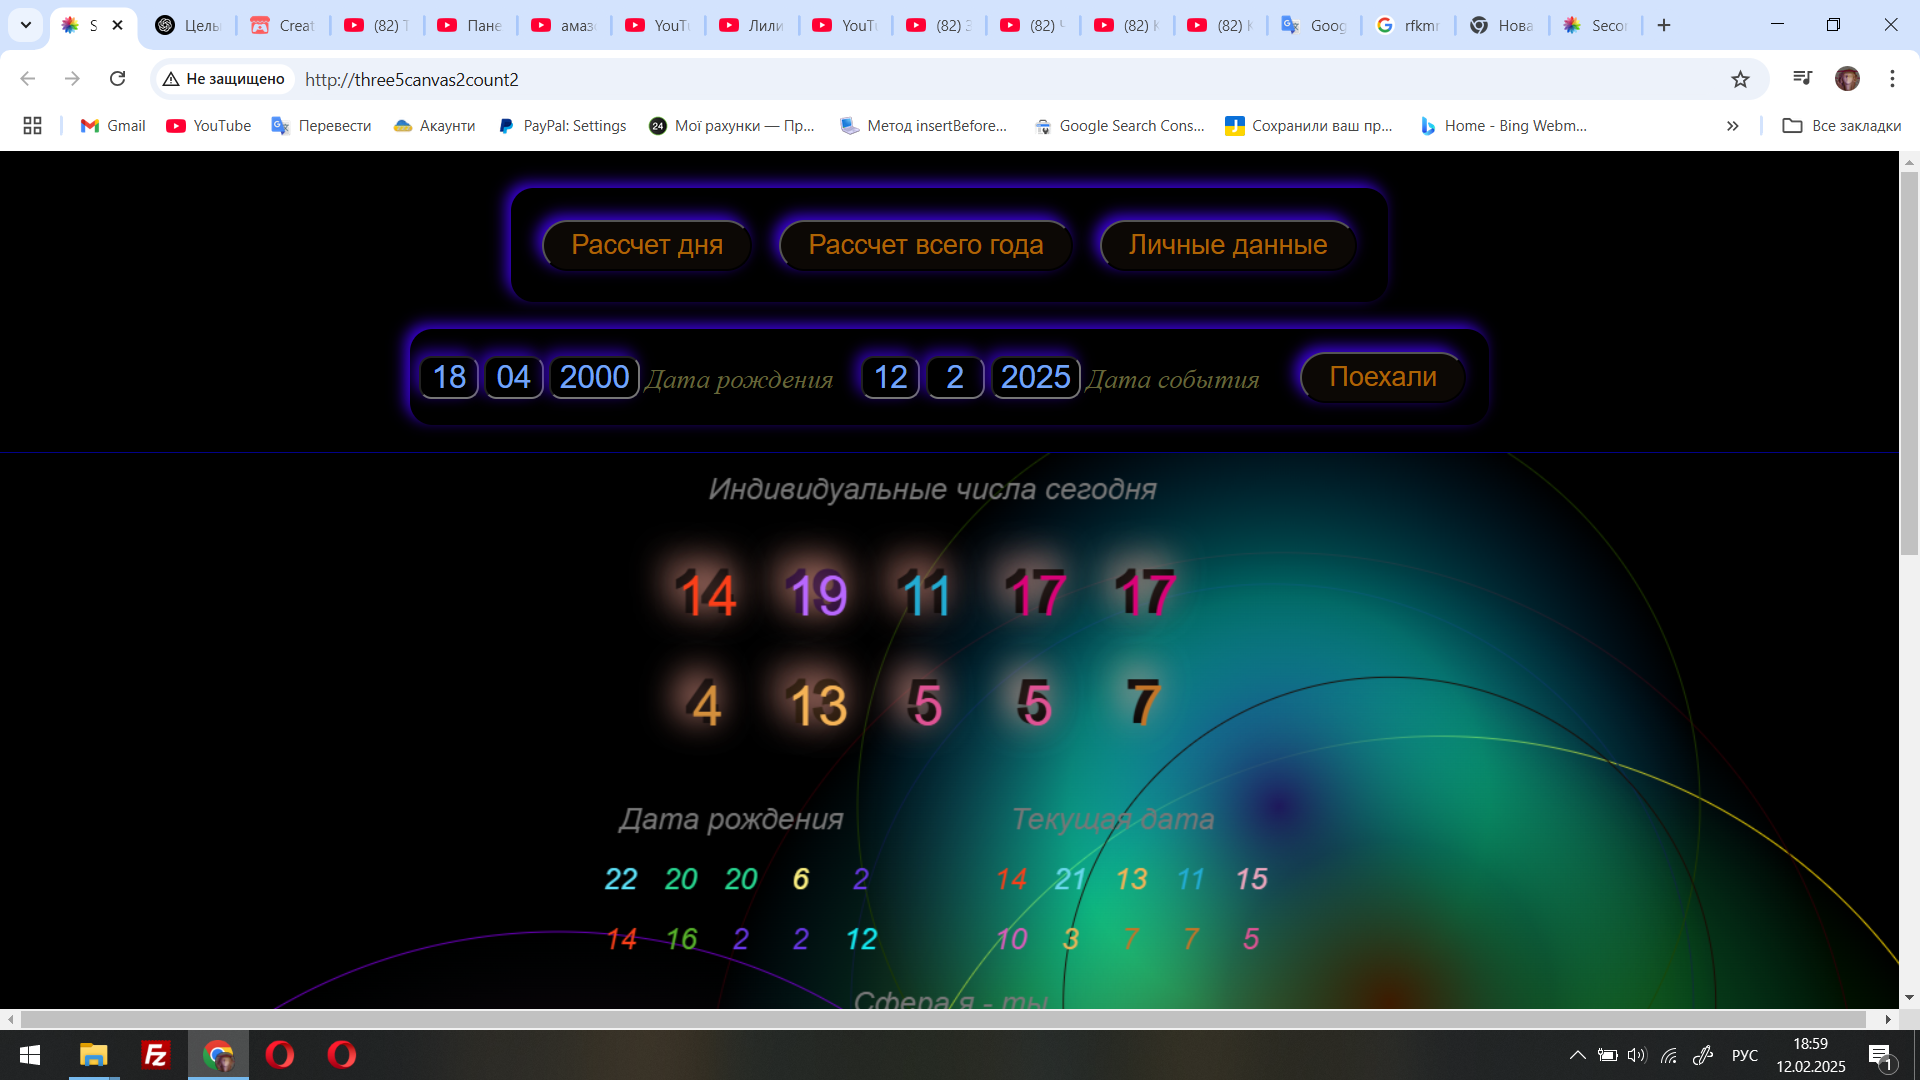This screenshot has width=1920, height=1080.
Task: Reload the current page
Action: [117, 79]
